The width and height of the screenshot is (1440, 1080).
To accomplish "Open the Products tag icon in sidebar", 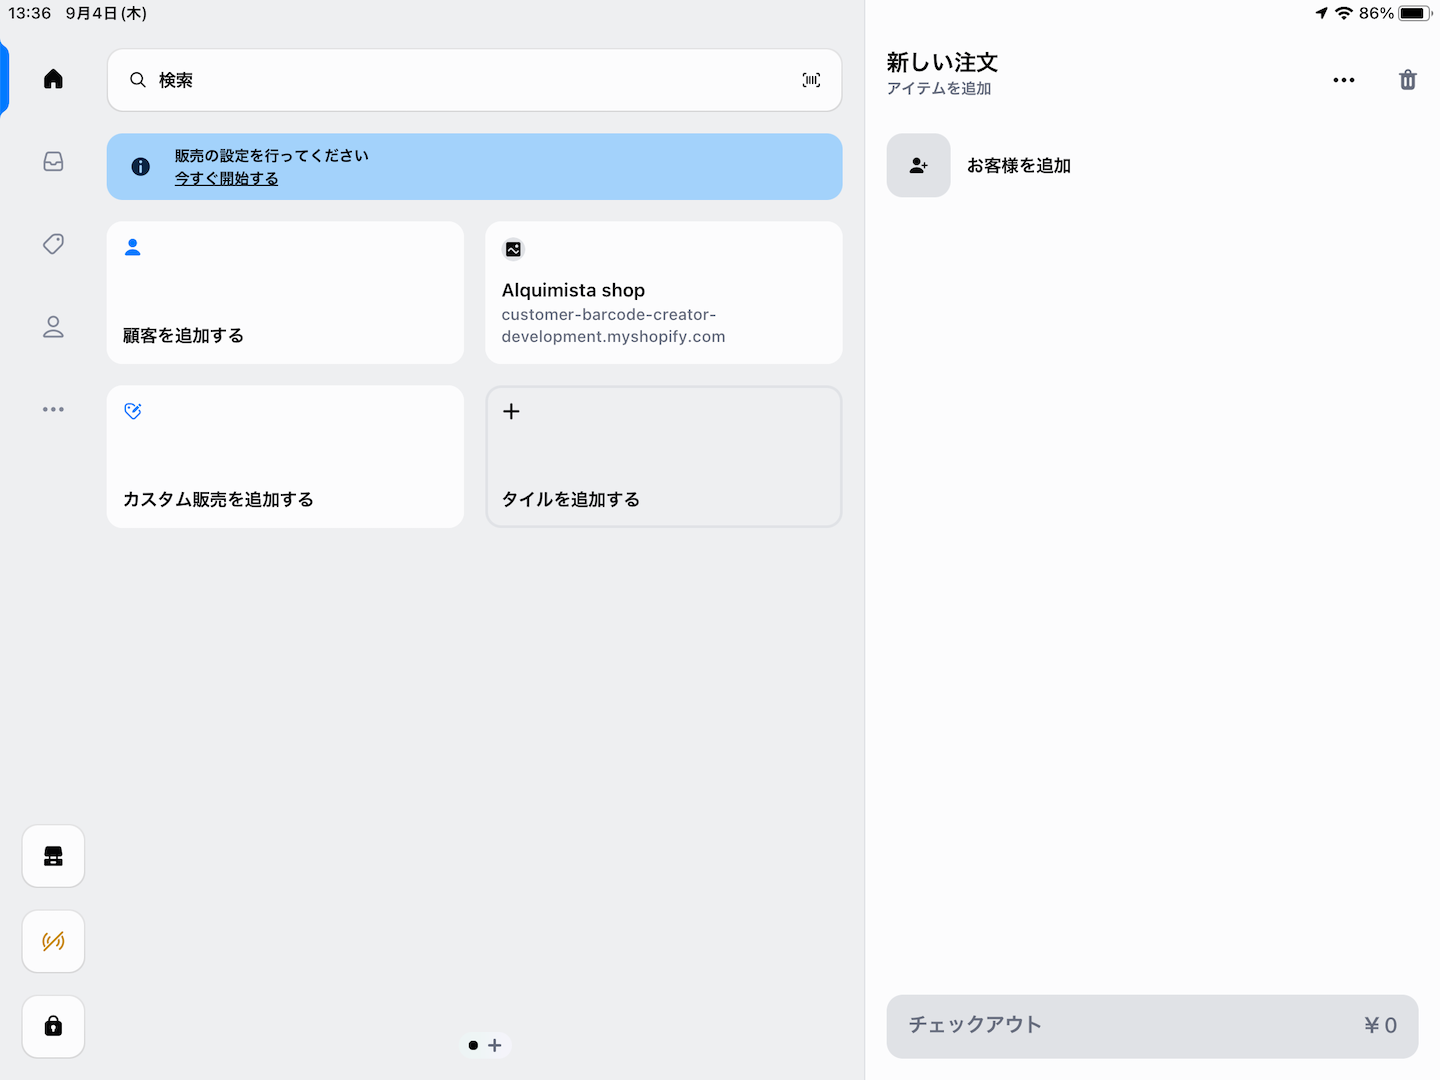I will [x=53, y=244].
